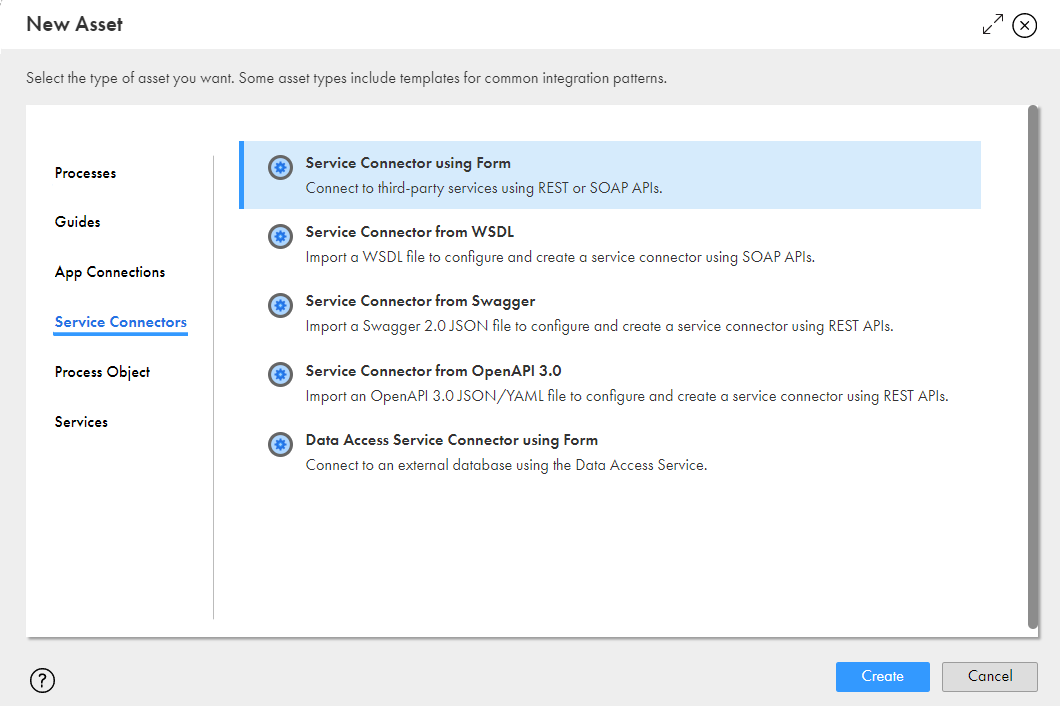Close the New Asset dialog

tap(1024, 25)
